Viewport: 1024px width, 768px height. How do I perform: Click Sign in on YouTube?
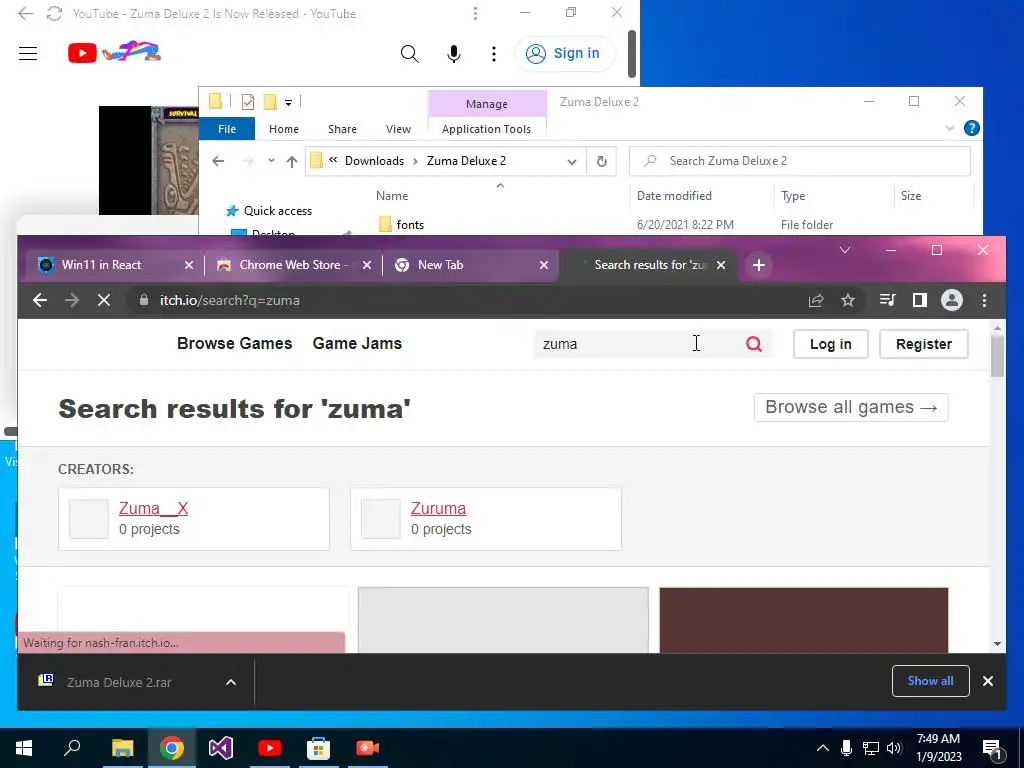pyautogui.click(x=564, y=54)
